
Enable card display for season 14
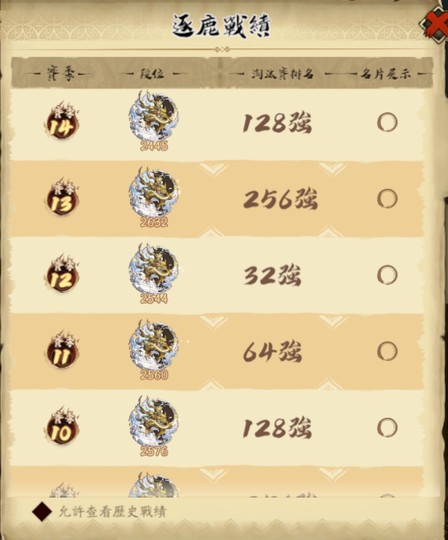(x=387, y=122)
